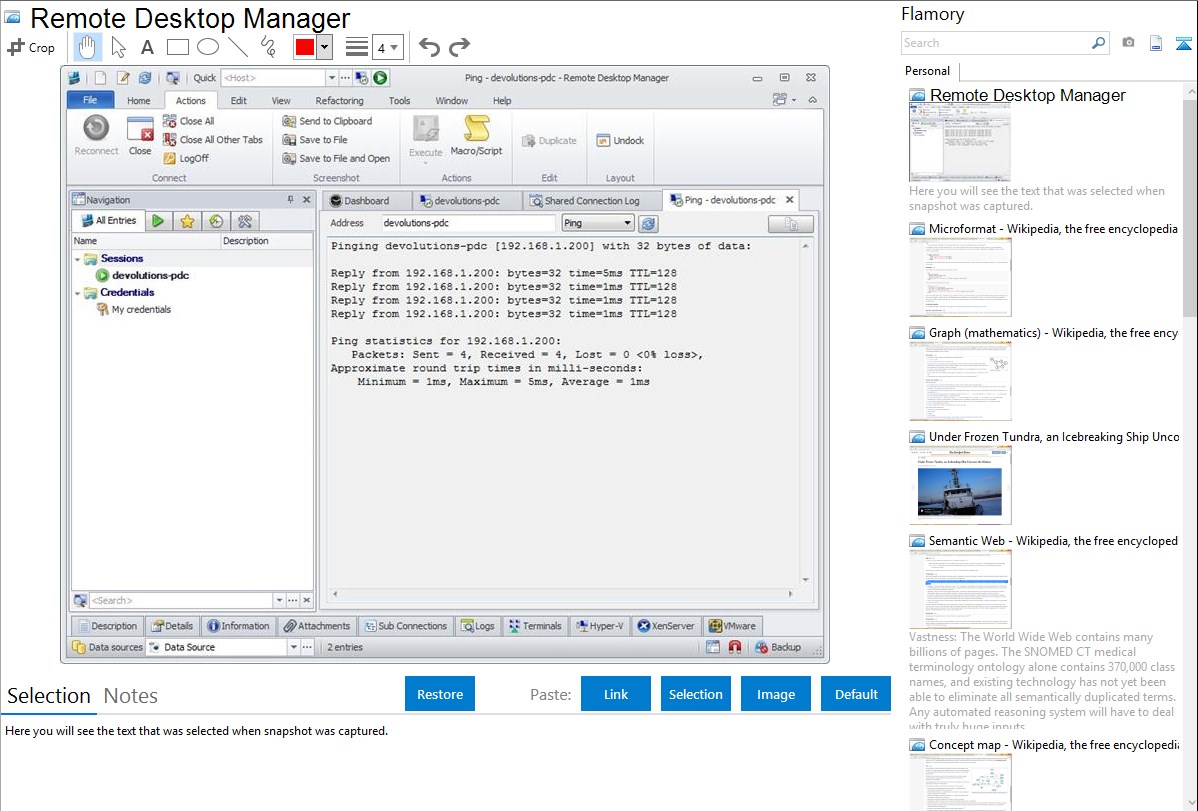This screenshot has width=1198, height=811.
Task: Open the Hyper-V bottom tab
Action: click(600, 626)
